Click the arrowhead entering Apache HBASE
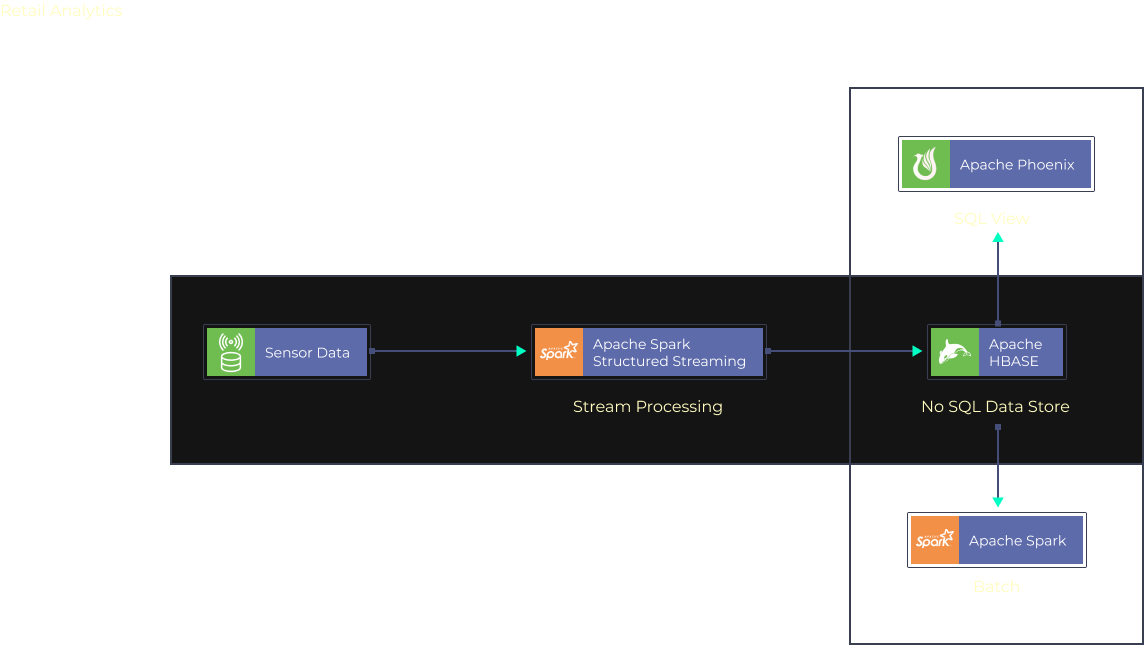The width and height of the screenshot is (1144, 645). coord(917,351)
